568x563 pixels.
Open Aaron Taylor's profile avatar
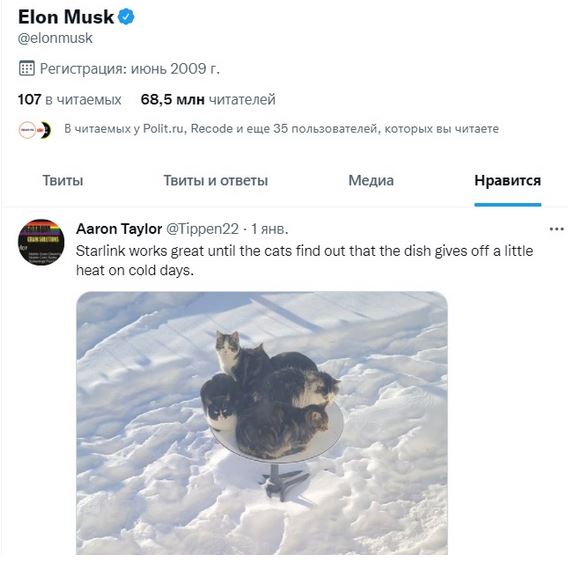pyautogui.click(x=41, y=242)
